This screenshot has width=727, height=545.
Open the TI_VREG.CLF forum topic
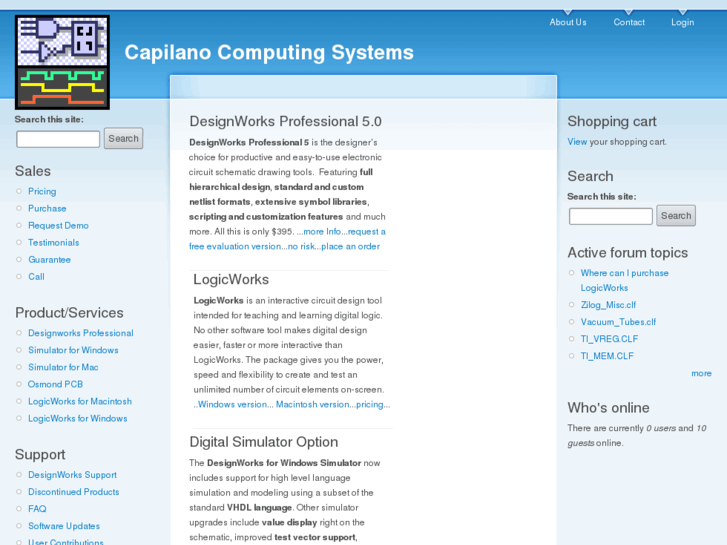tap(609, 339)
